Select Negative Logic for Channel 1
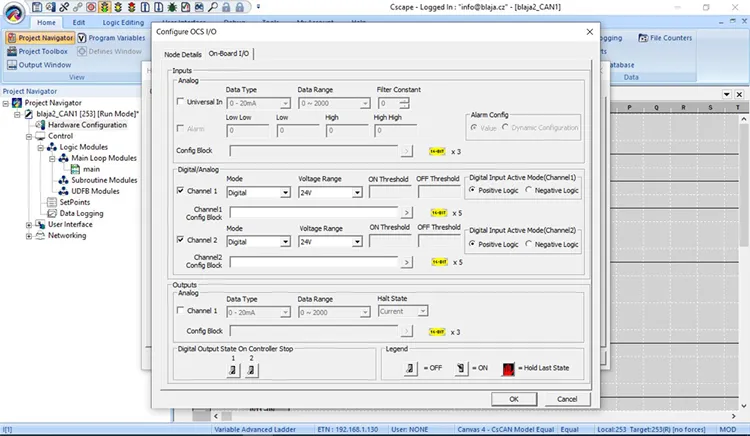 pyautogui.click(x=528, y=190)
